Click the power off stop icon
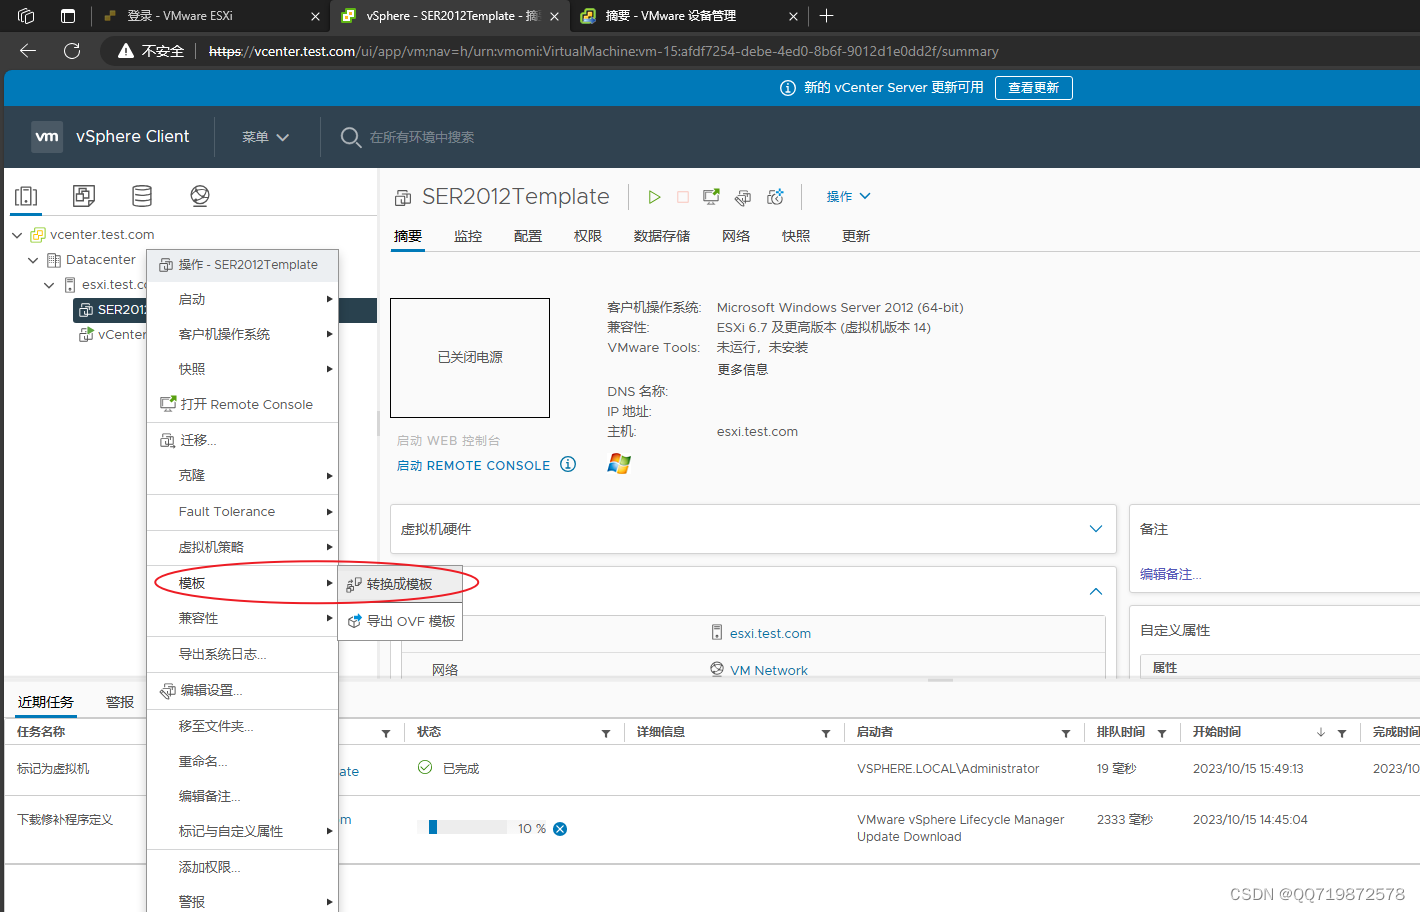The width and height of the screenshot is (1420, 912). pyautogui.click(x=683, y=197)
